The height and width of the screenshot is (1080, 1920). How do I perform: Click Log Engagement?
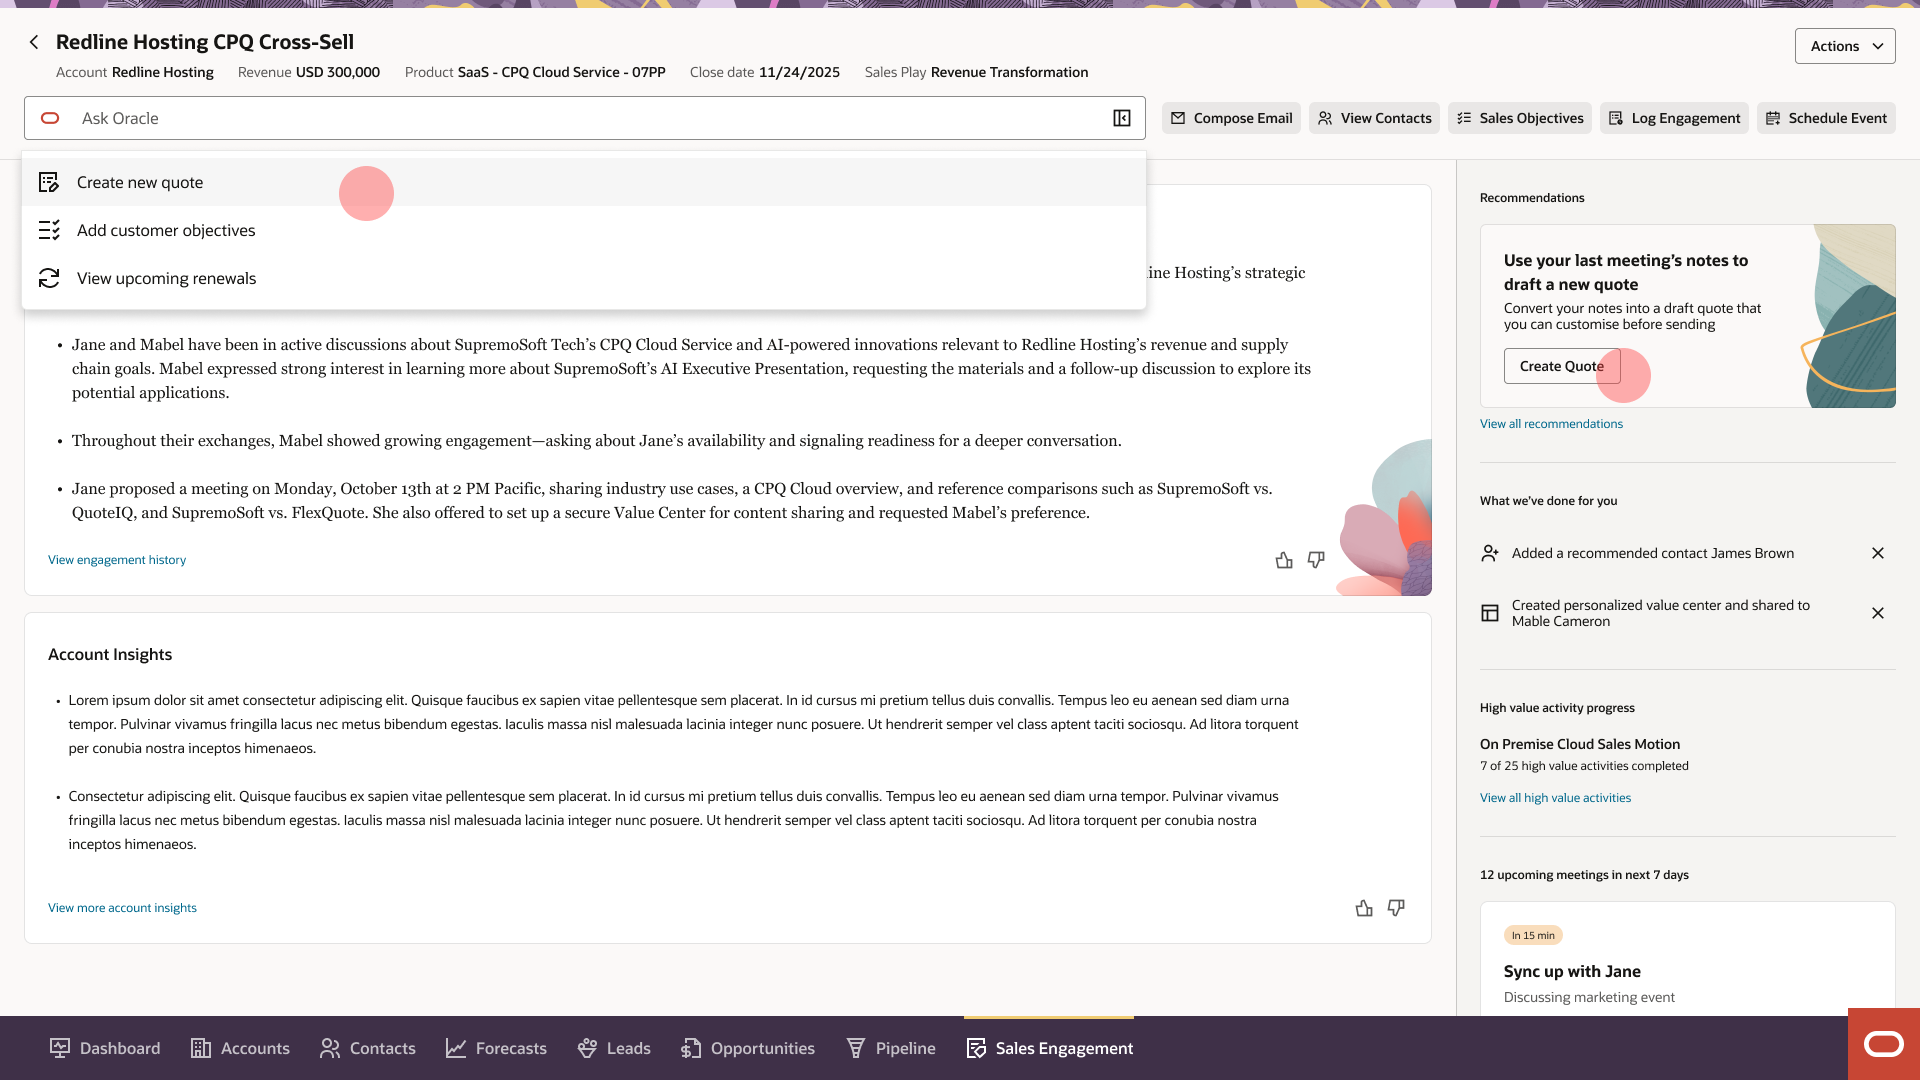(x=1674, y=118)
